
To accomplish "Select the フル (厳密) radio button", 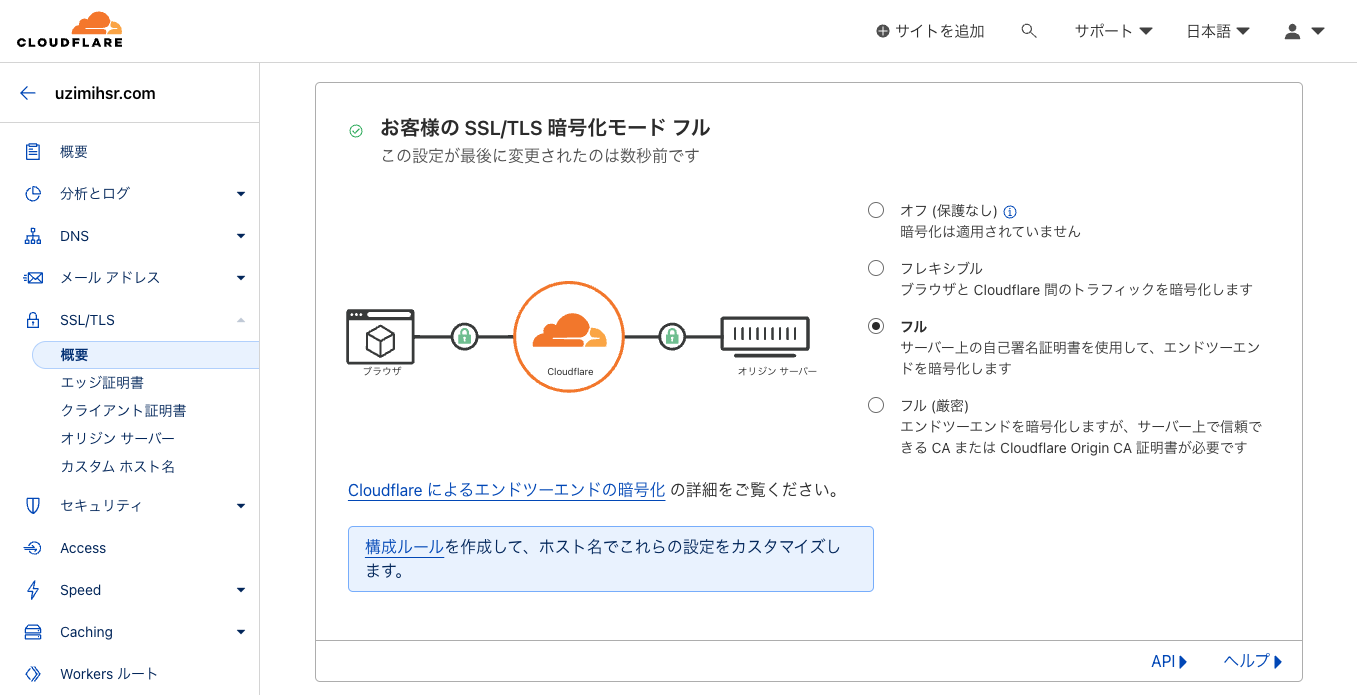I will click(876, 405).
